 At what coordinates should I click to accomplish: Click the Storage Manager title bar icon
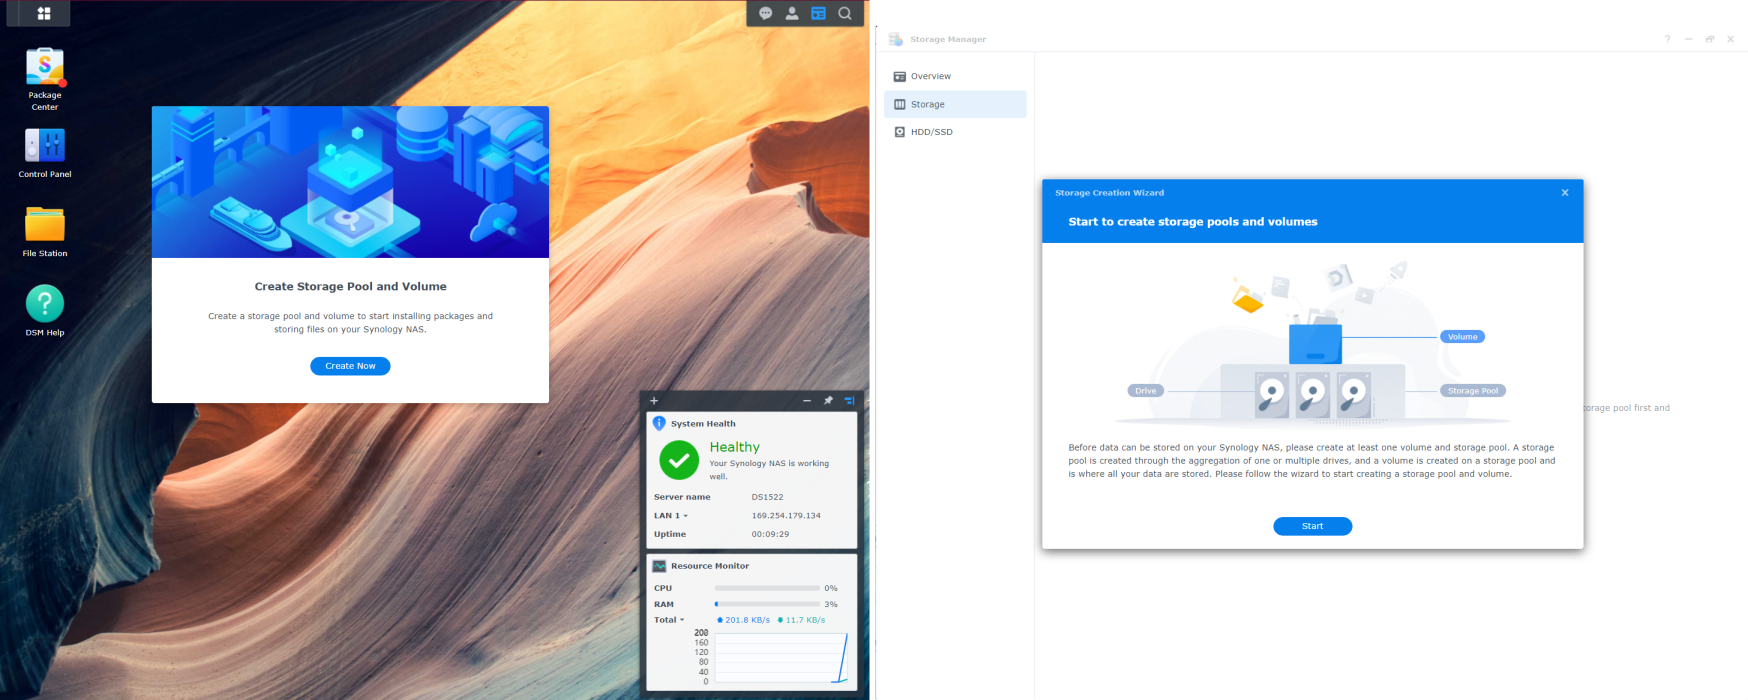[x=895, y=39]
